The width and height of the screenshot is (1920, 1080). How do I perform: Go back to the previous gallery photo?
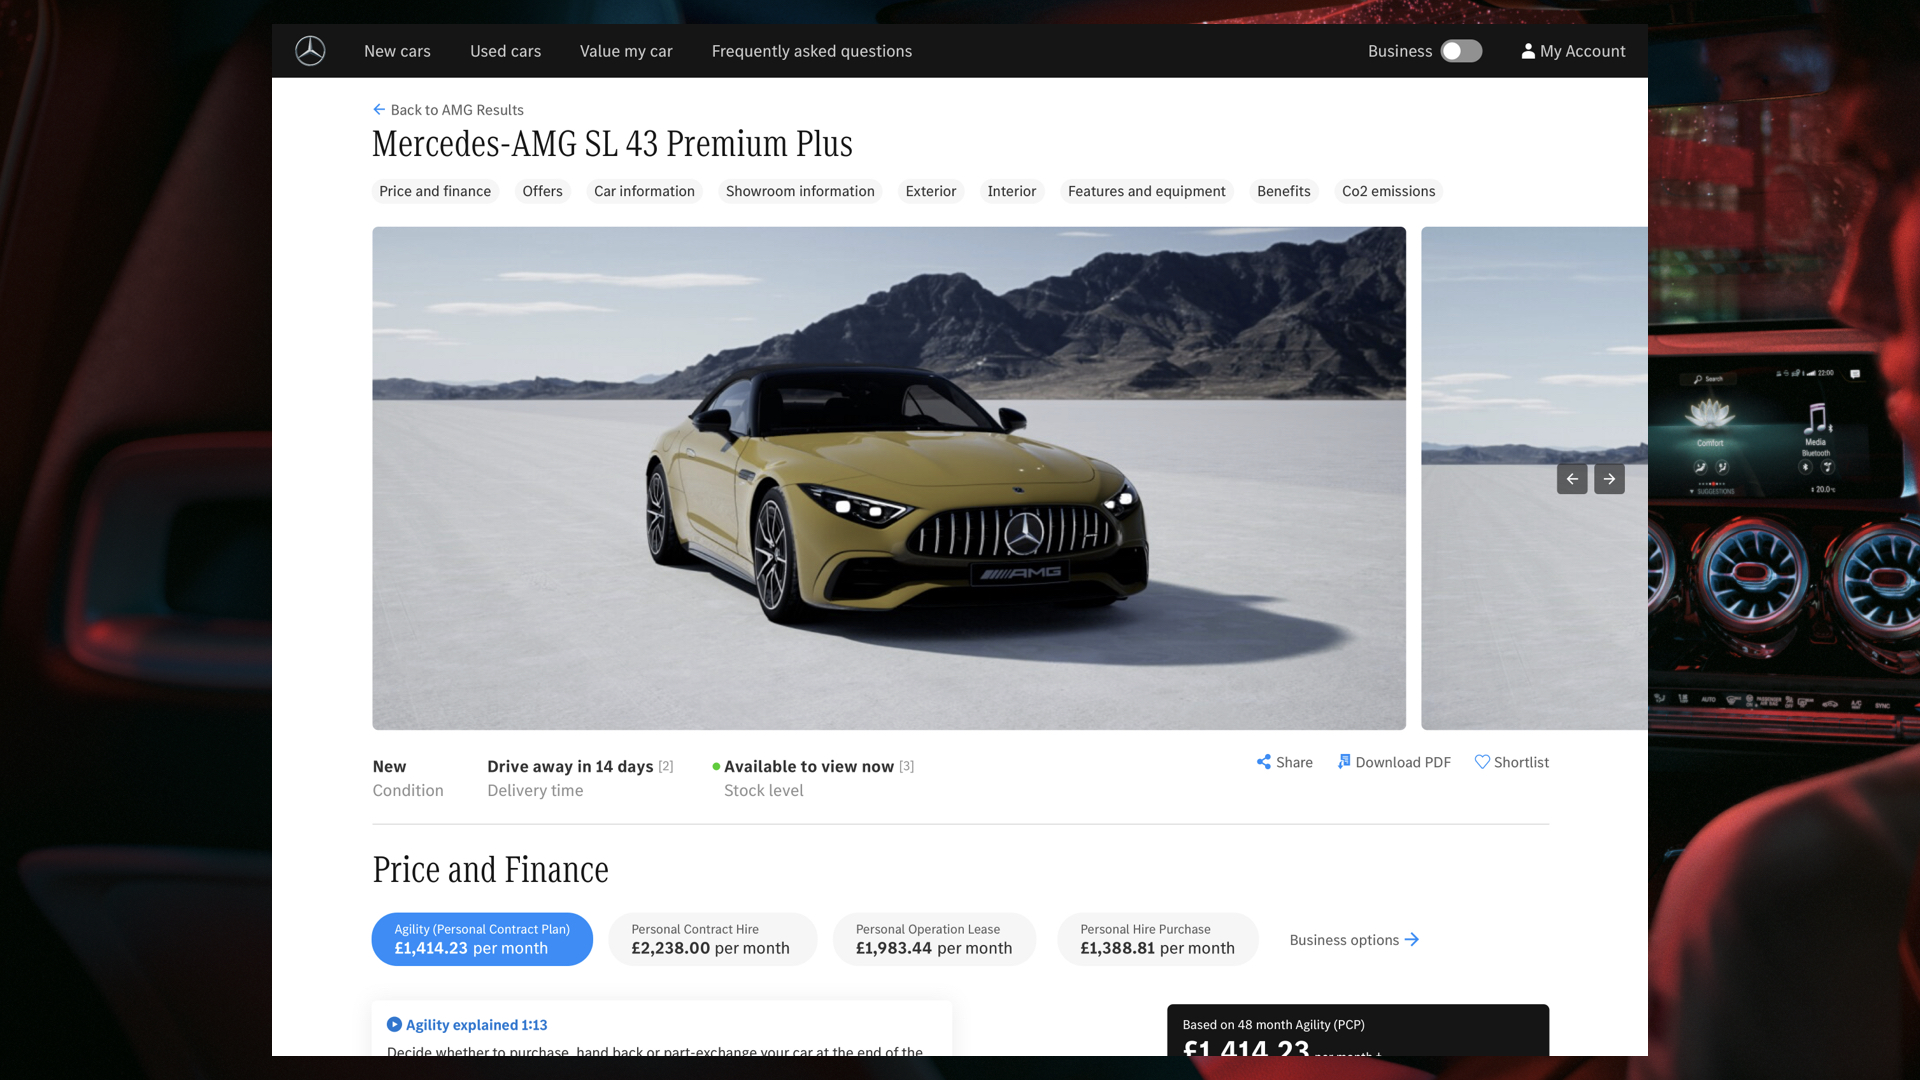[1572, 479]
